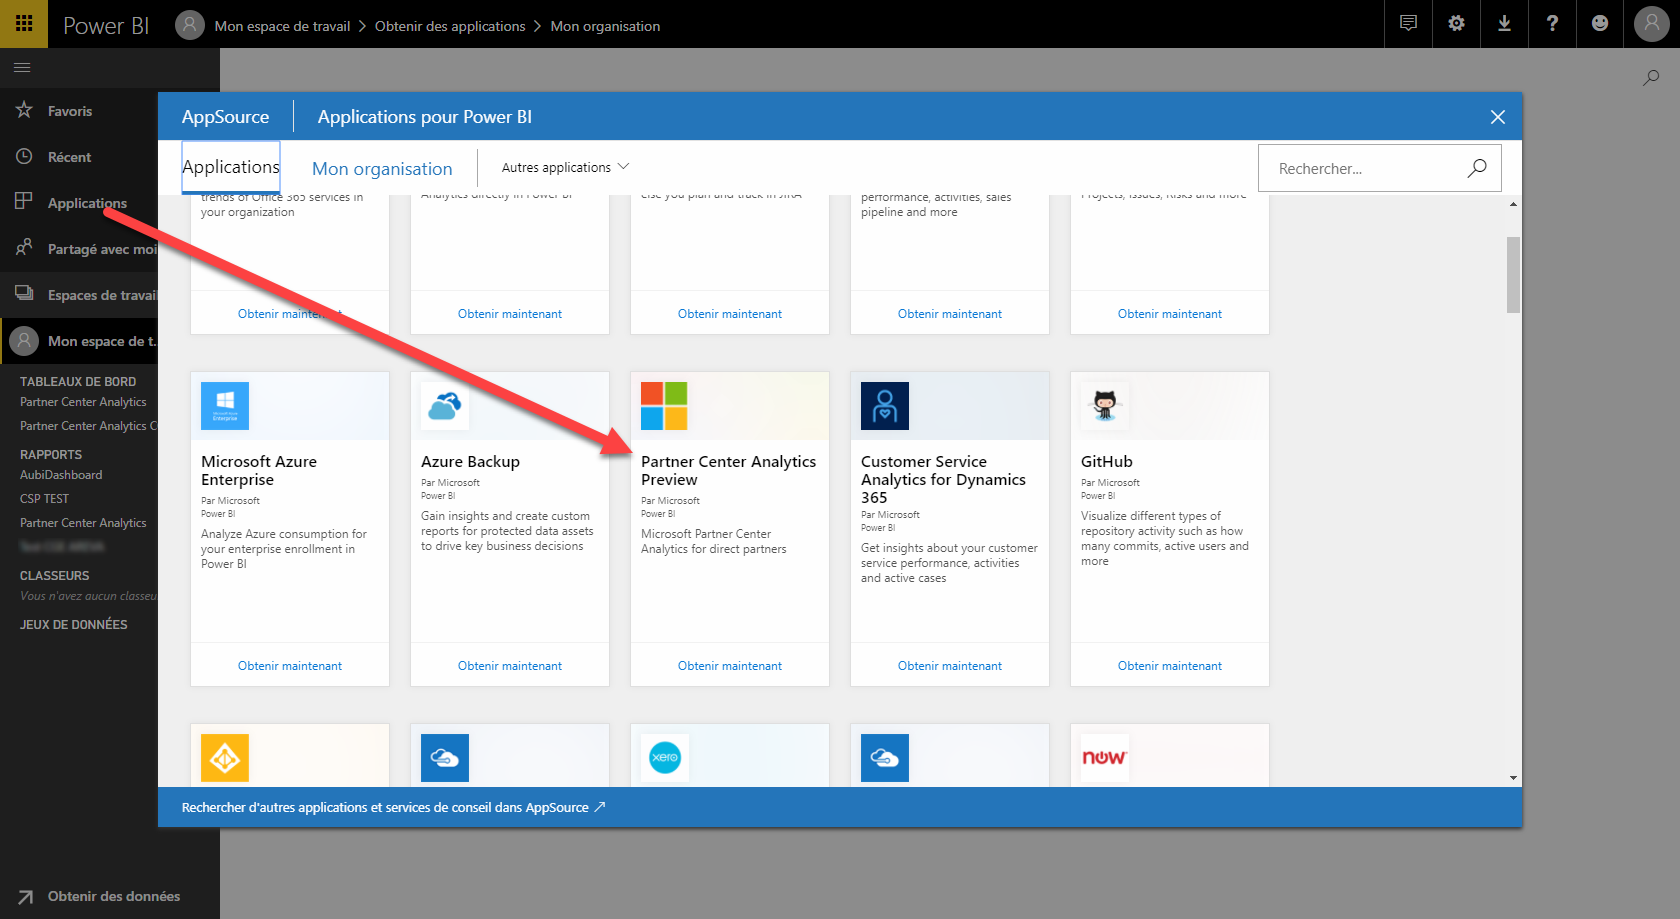Click the GitHub octocat icon
The image size is (1680, 919).
[x=1105, y=406]
